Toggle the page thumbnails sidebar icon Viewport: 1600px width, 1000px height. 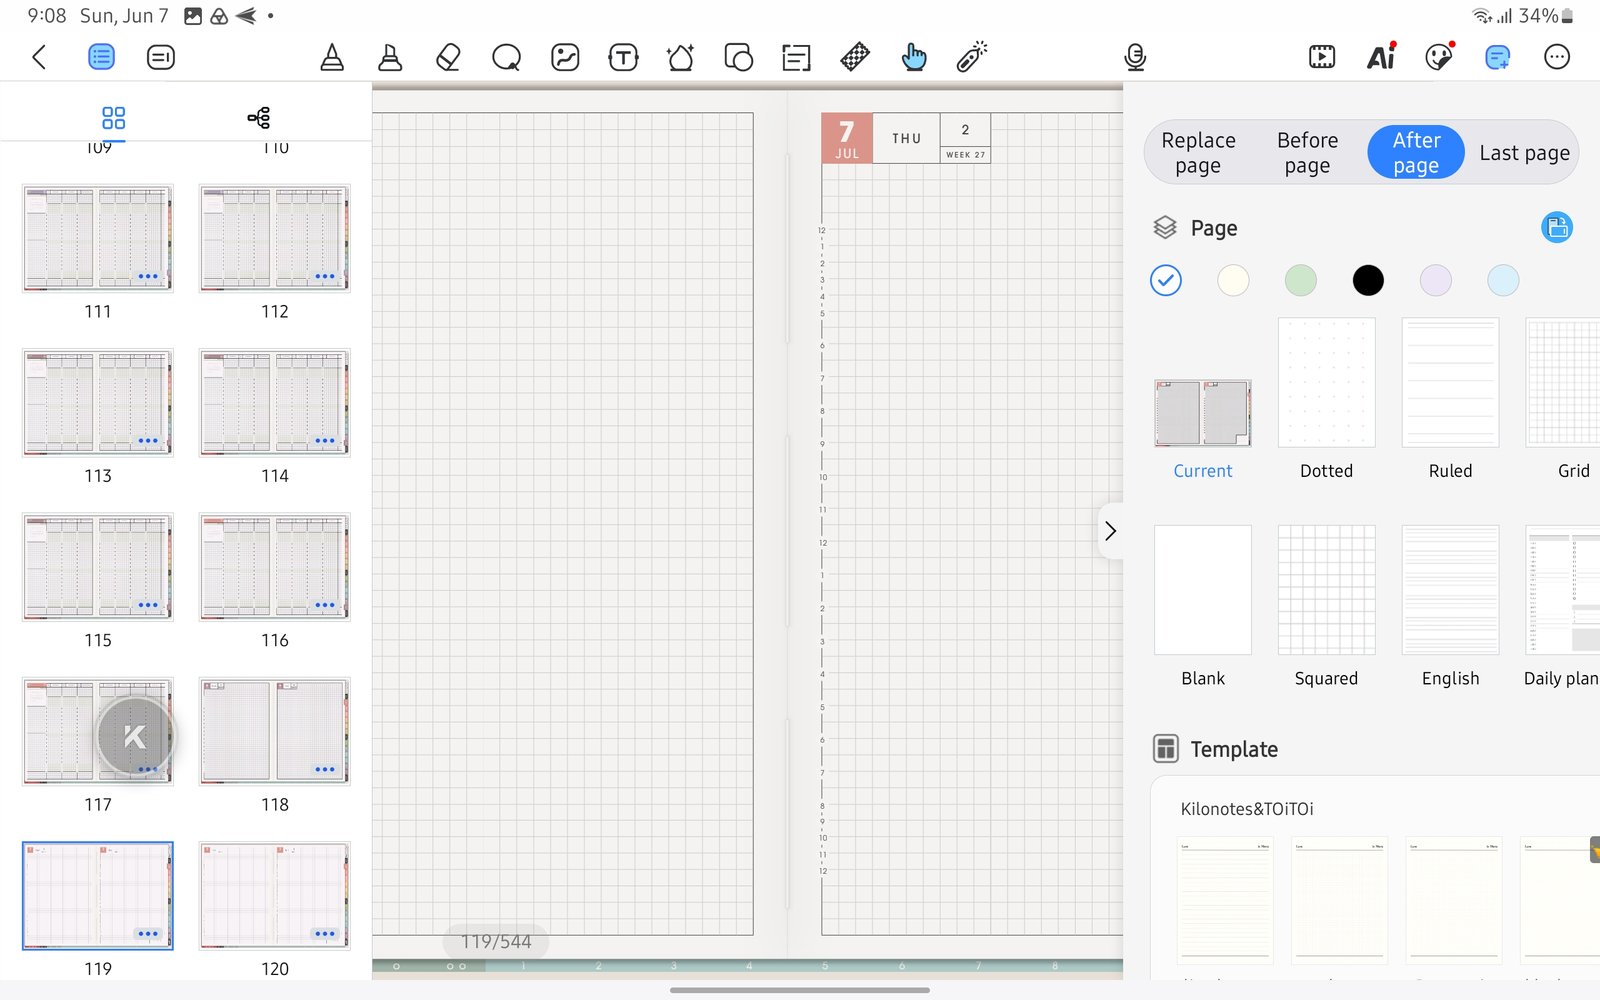pos(101,57)
